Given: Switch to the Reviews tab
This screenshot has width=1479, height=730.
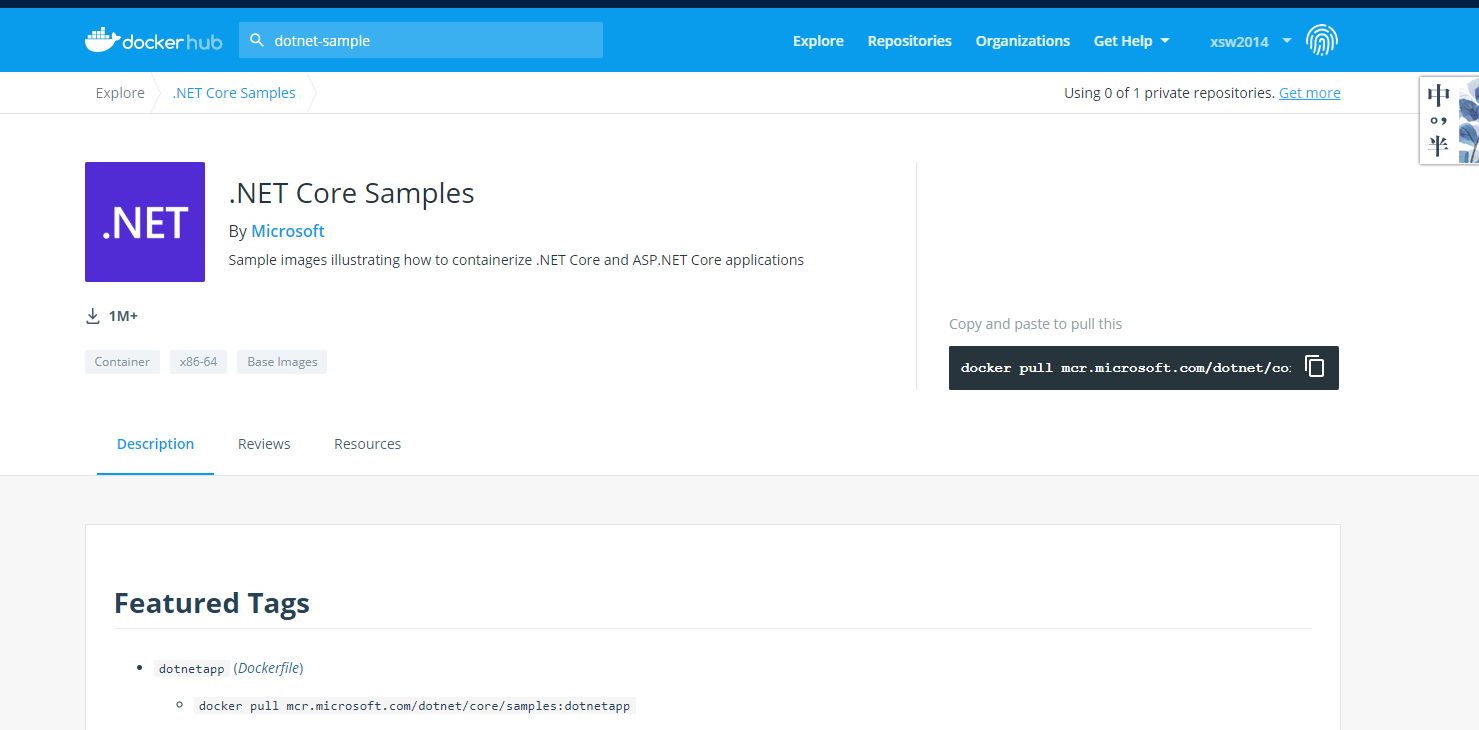Looking at the screenshot, I should (x=264, y=444).
